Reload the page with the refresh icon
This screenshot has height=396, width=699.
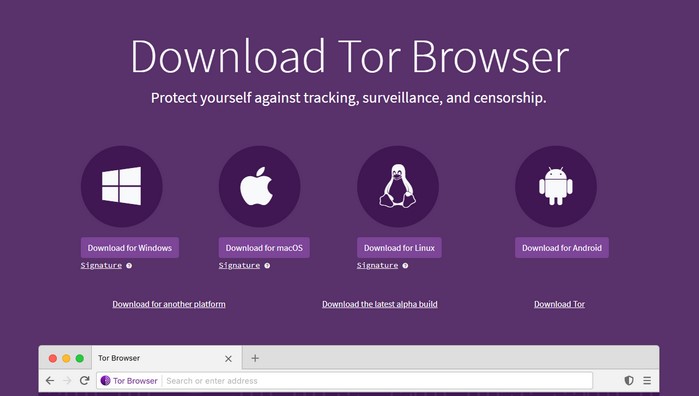84,380
